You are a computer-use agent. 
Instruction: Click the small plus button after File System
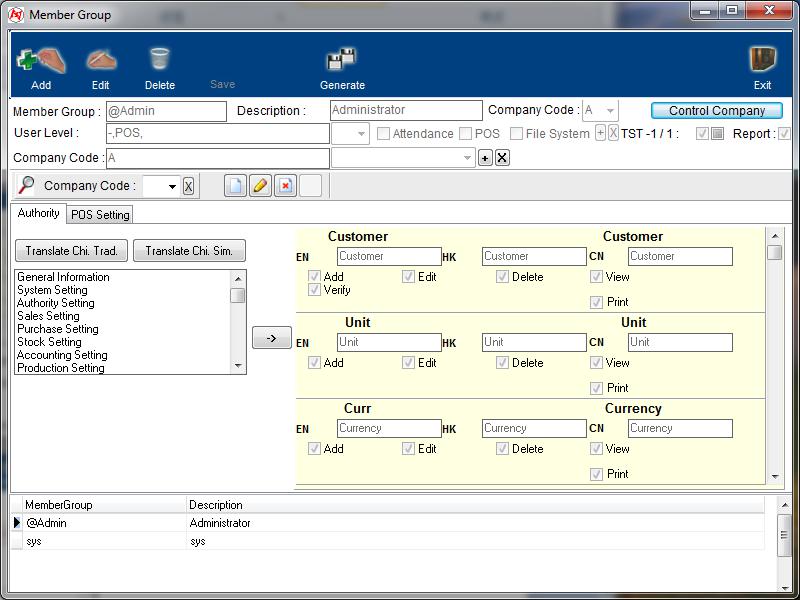pos(601,133)
